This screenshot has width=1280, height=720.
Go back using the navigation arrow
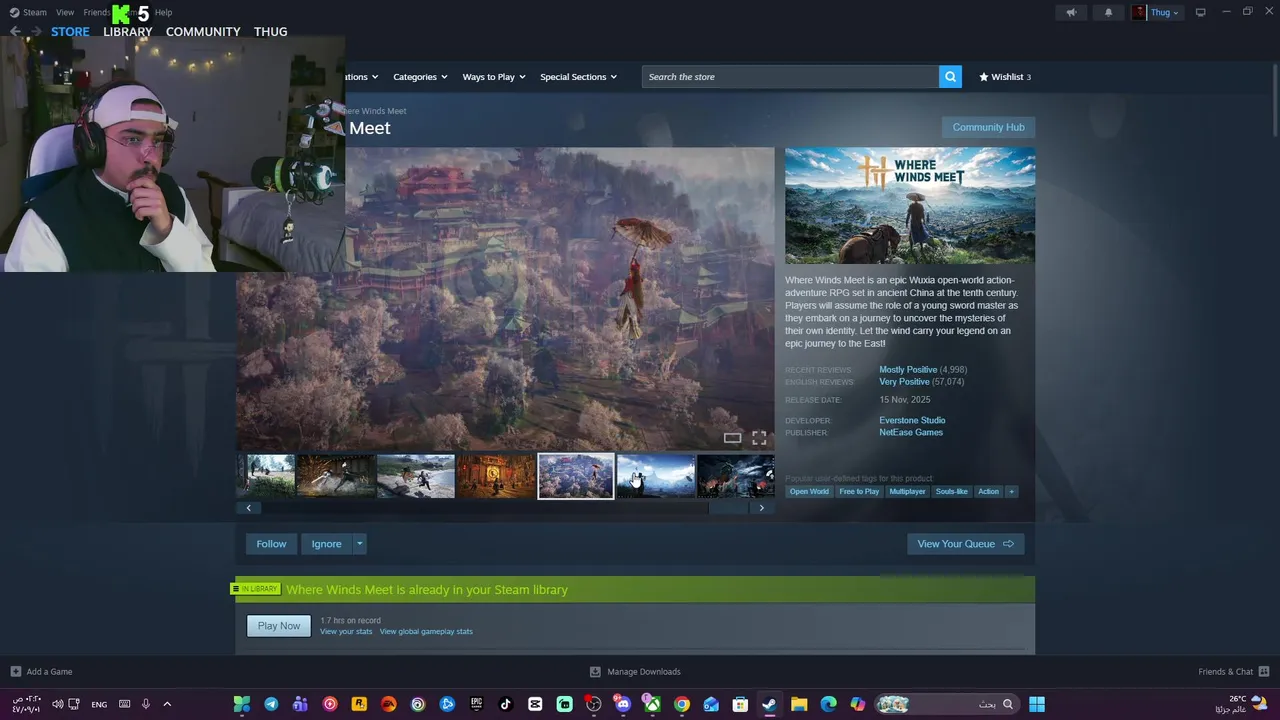tap(15, 32)
